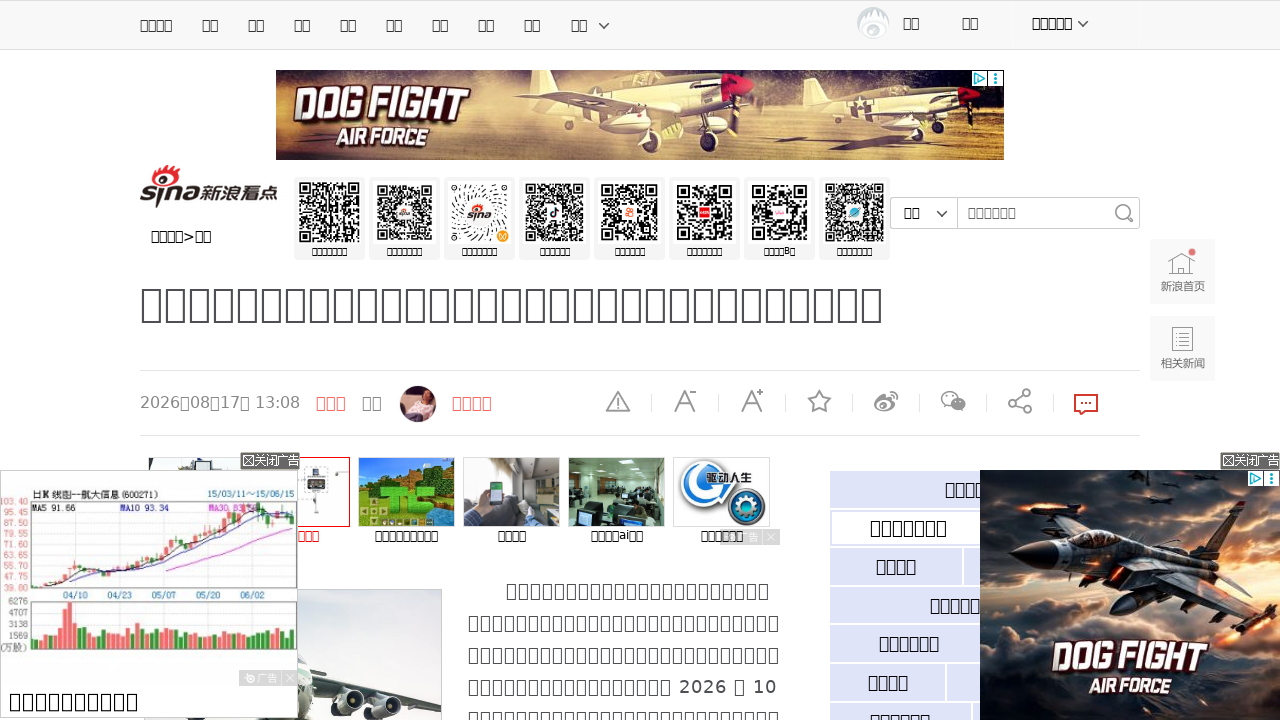The height and width of the screenshot is (720, 1280).
Task: Increase font size with the A+ icon
Action: pos(752,402)
